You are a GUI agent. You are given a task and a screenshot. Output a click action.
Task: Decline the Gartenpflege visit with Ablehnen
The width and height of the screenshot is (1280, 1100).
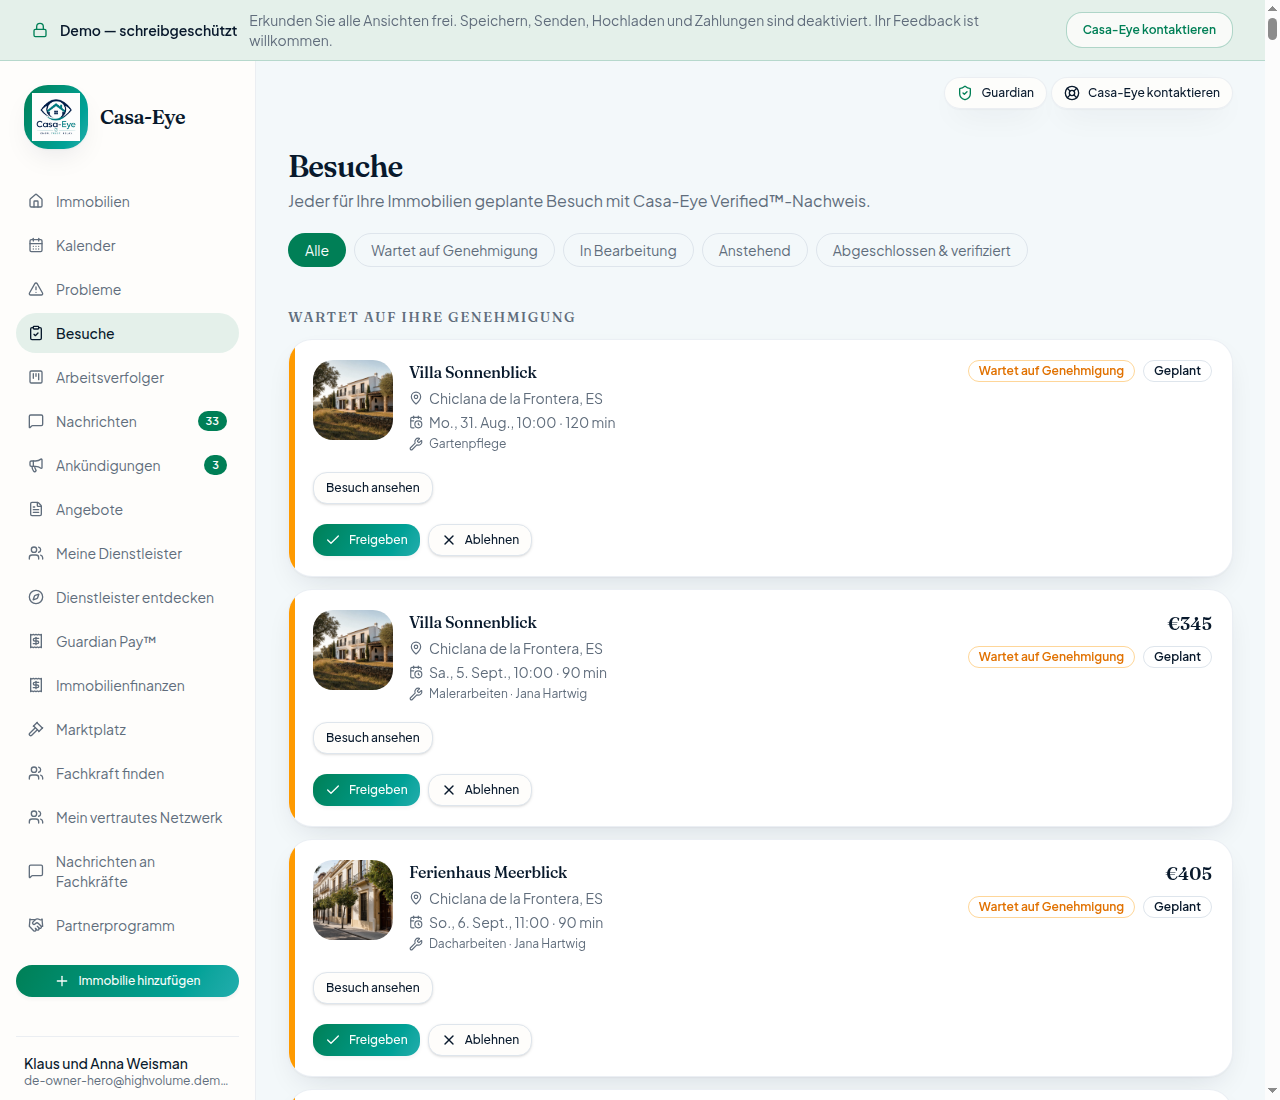pyautogui.click(x=480, y=540)
